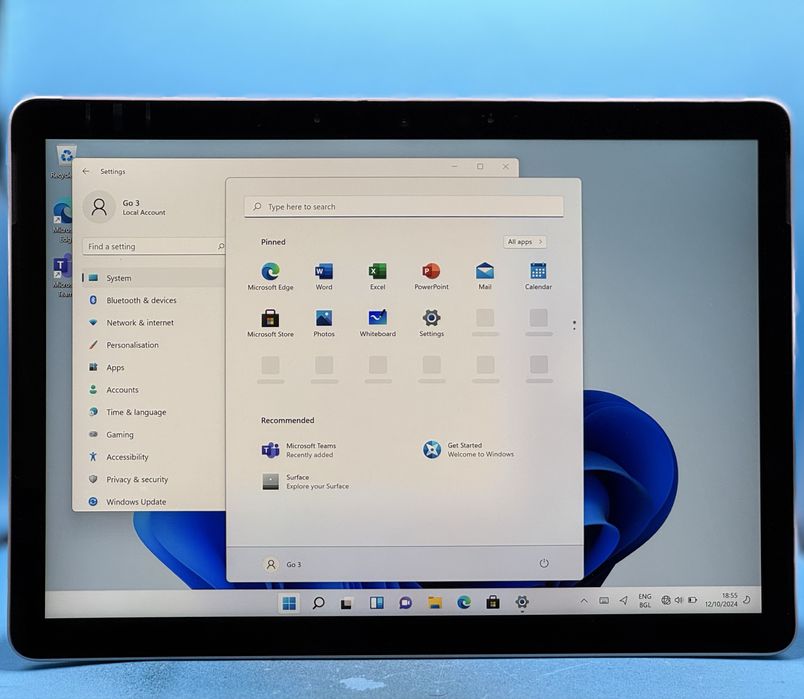
Task: Show hidden icons tray chevron
Action: [584, 601]
